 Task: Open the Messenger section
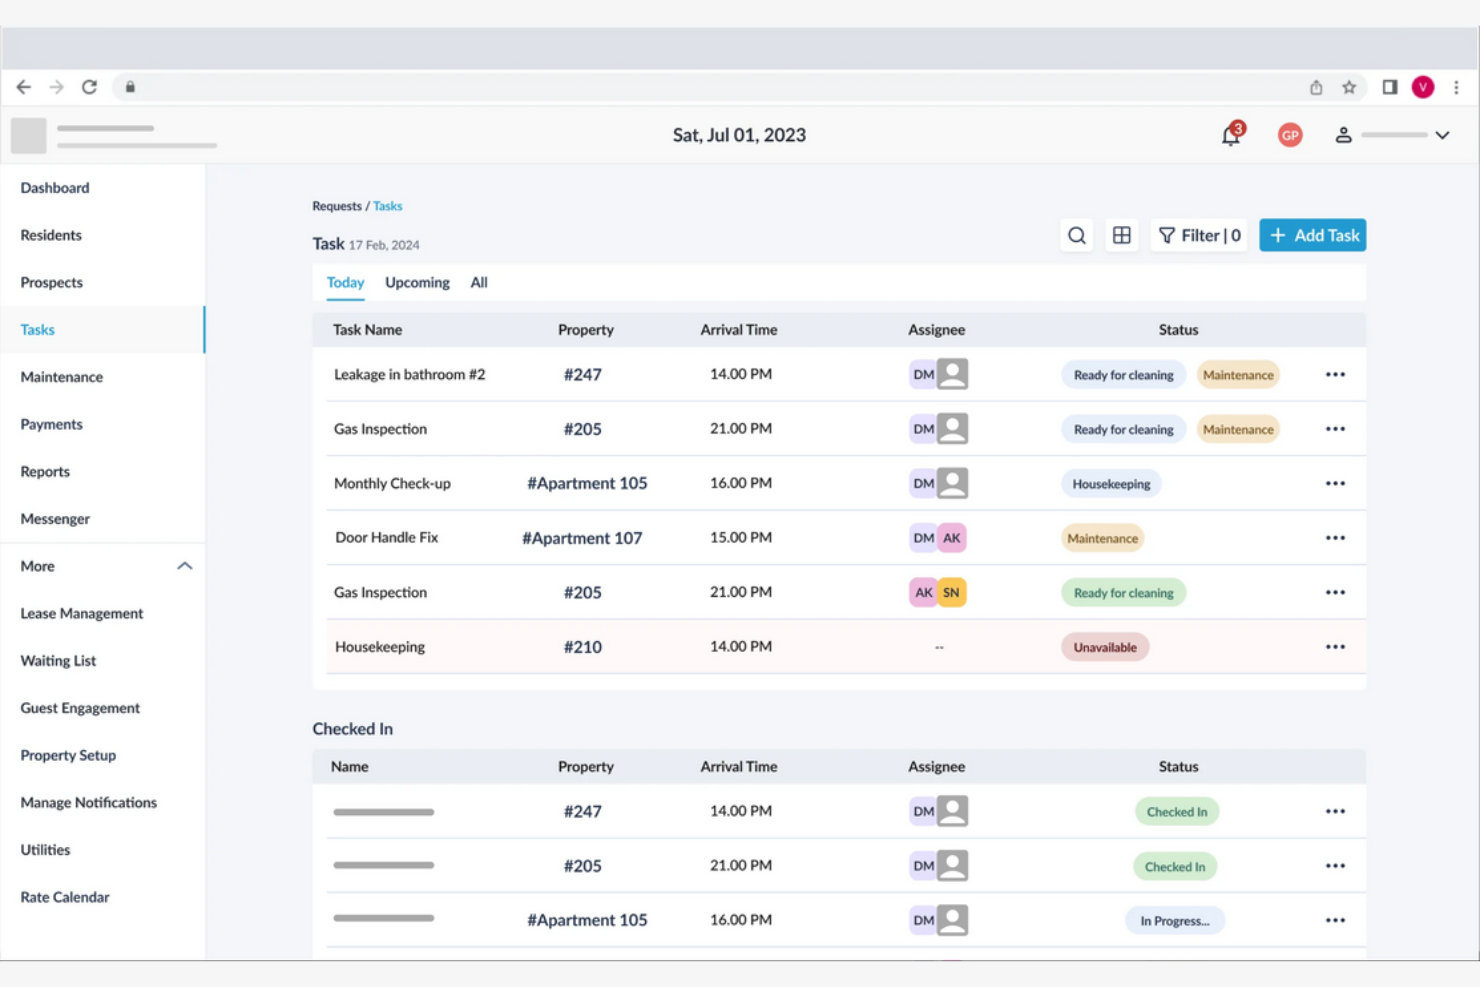tap(55, 518)
